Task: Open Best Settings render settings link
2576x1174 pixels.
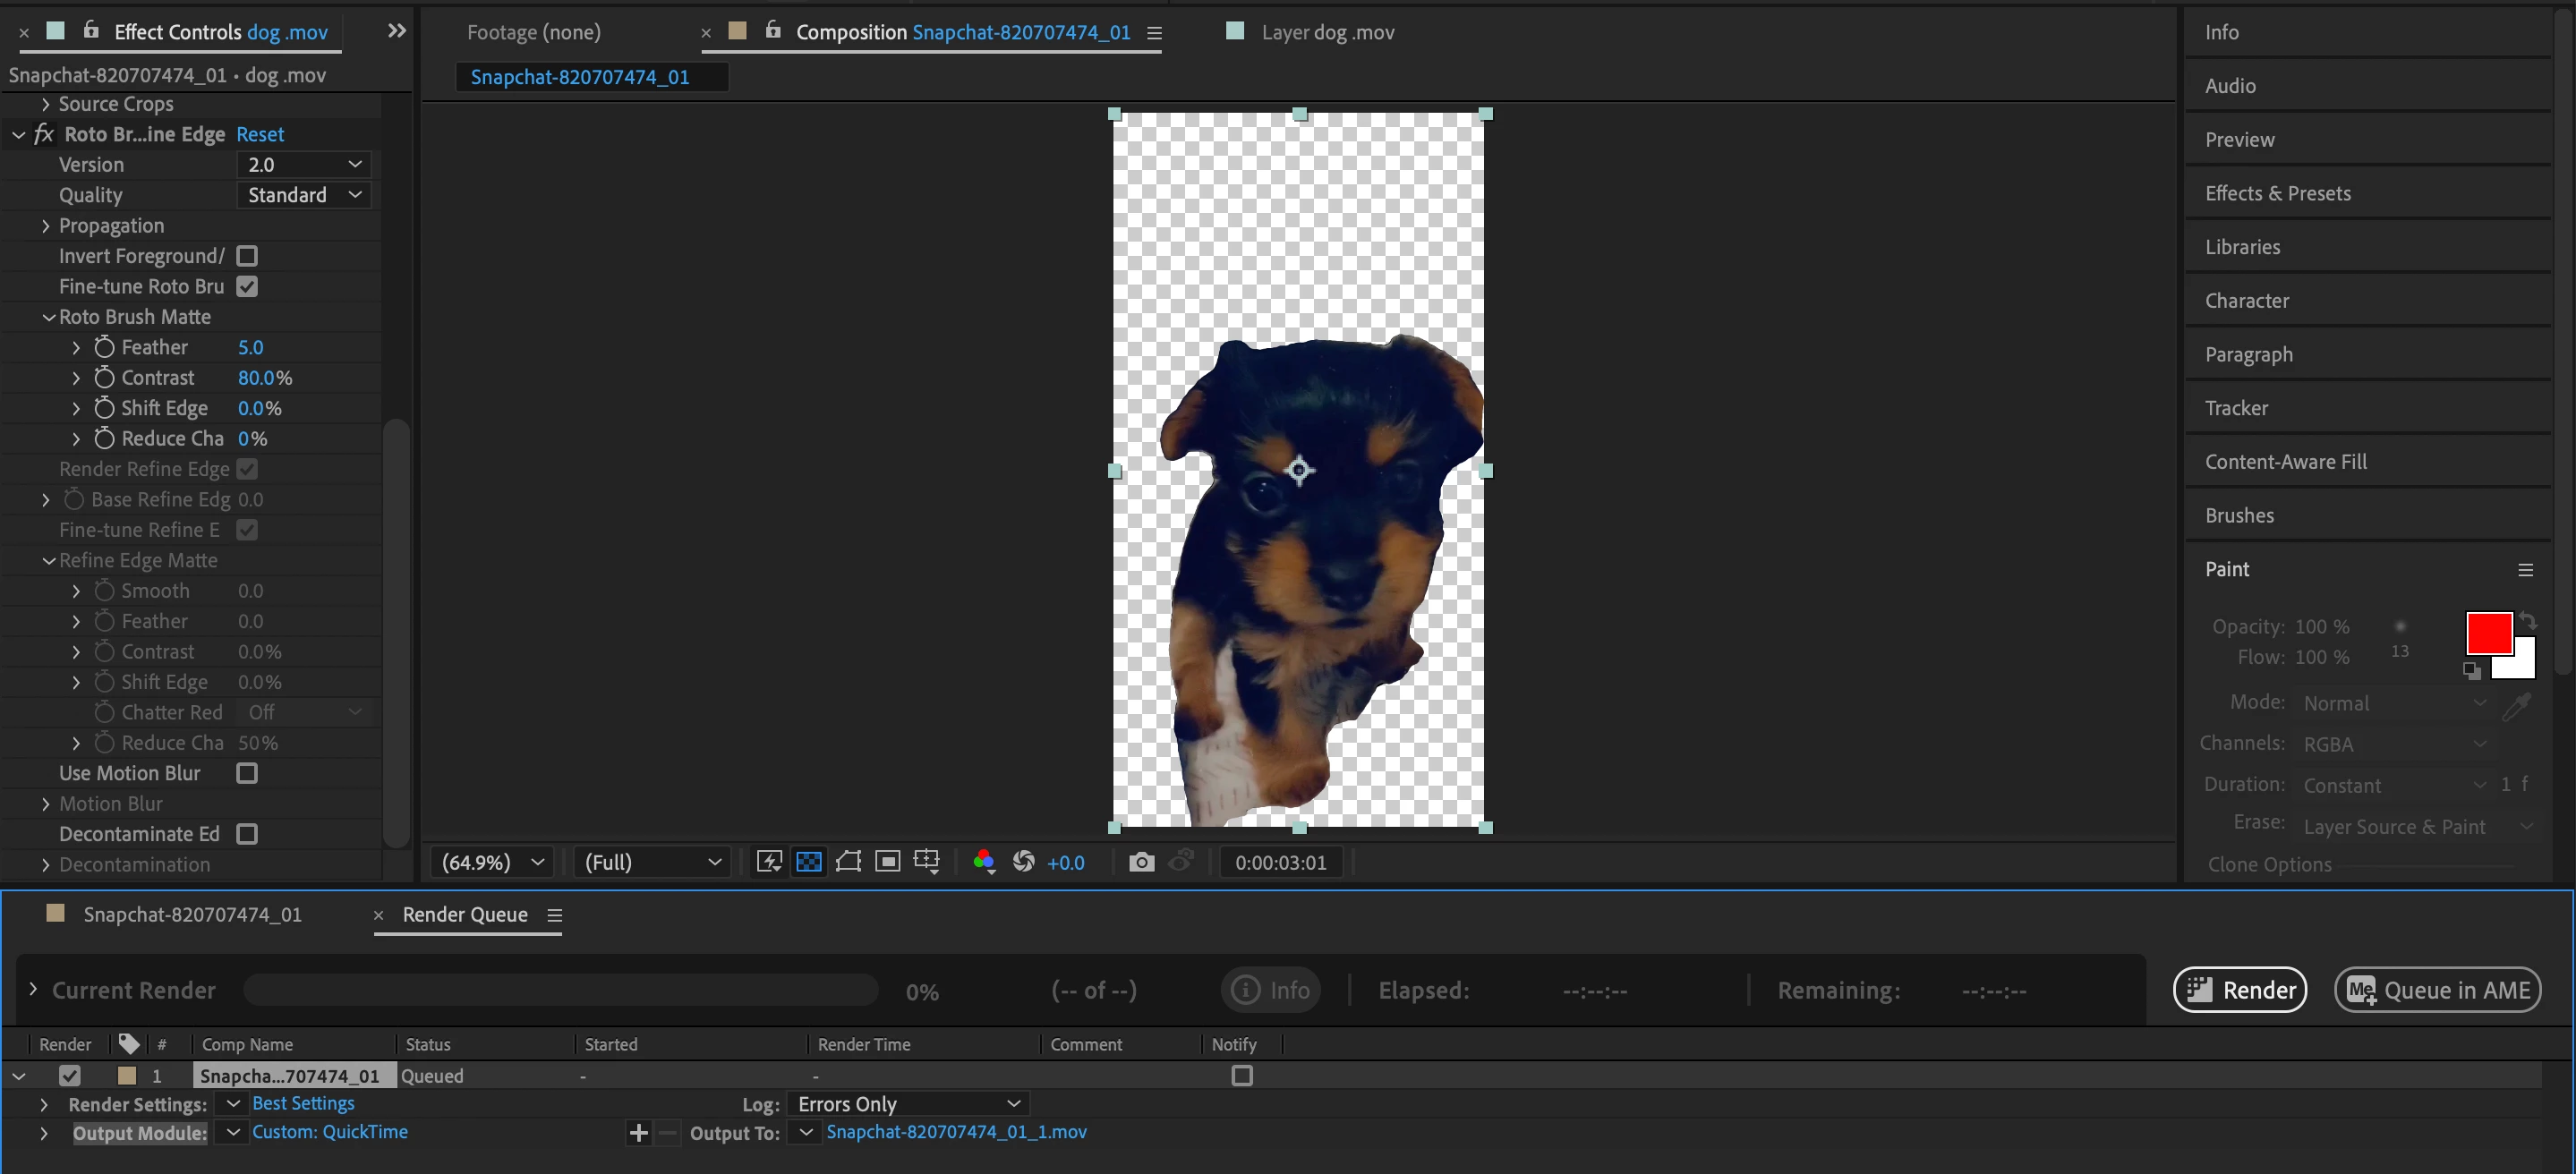Action: pyautogui.click(x=303, y=1103)
